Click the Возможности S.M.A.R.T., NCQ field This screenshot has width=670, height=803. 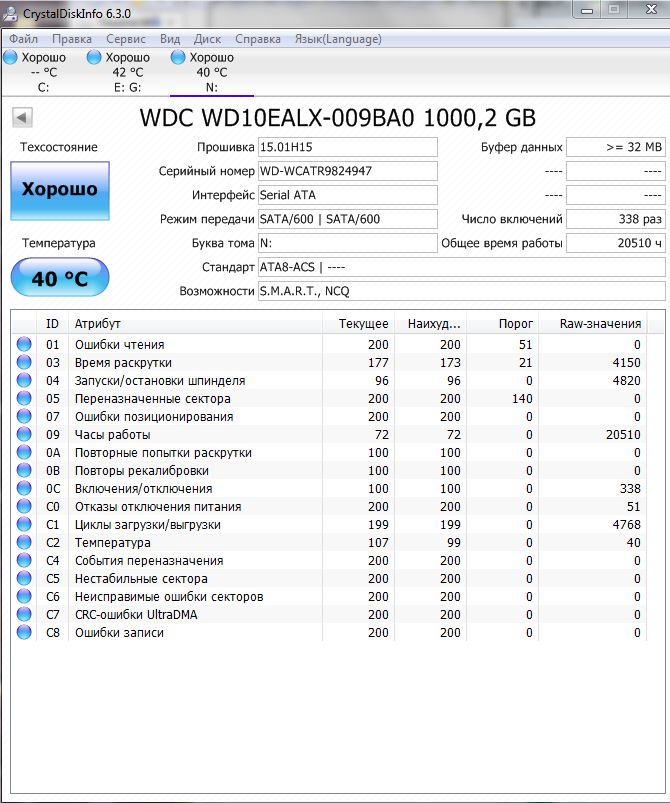point(462,291)
